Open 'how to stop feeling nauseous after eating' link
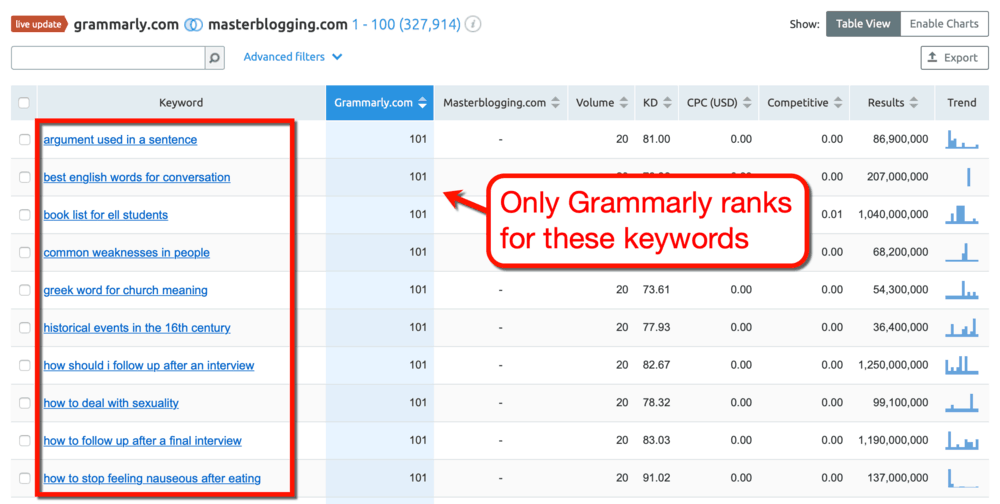 152,478
